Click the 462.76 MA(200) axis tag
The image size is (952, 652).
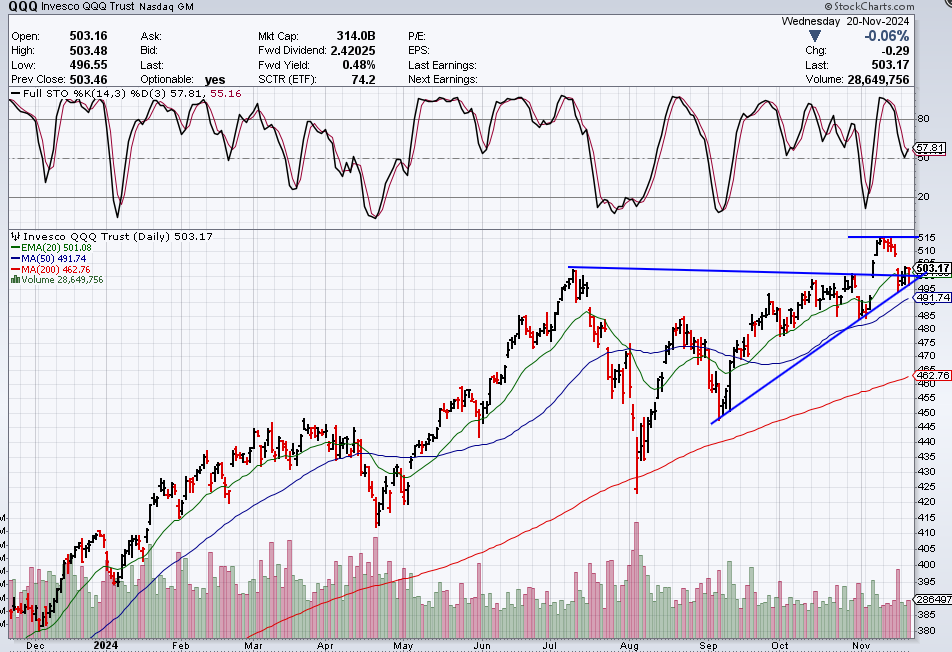933,375
